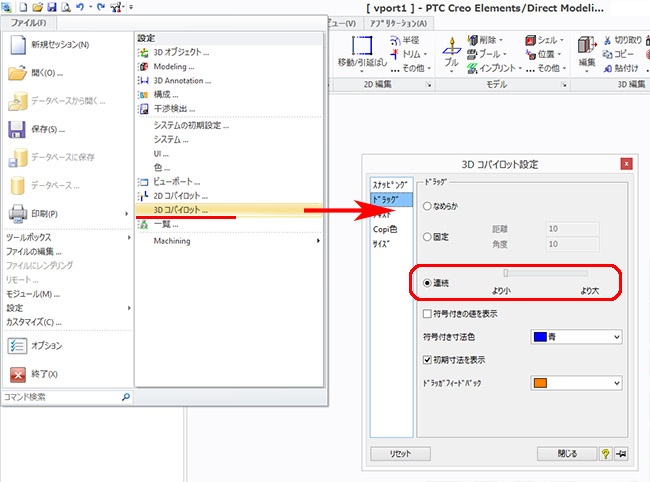Click the 新規セッション (New Session) icon
This screenshot has height=482, width=650.
point(16,45)
